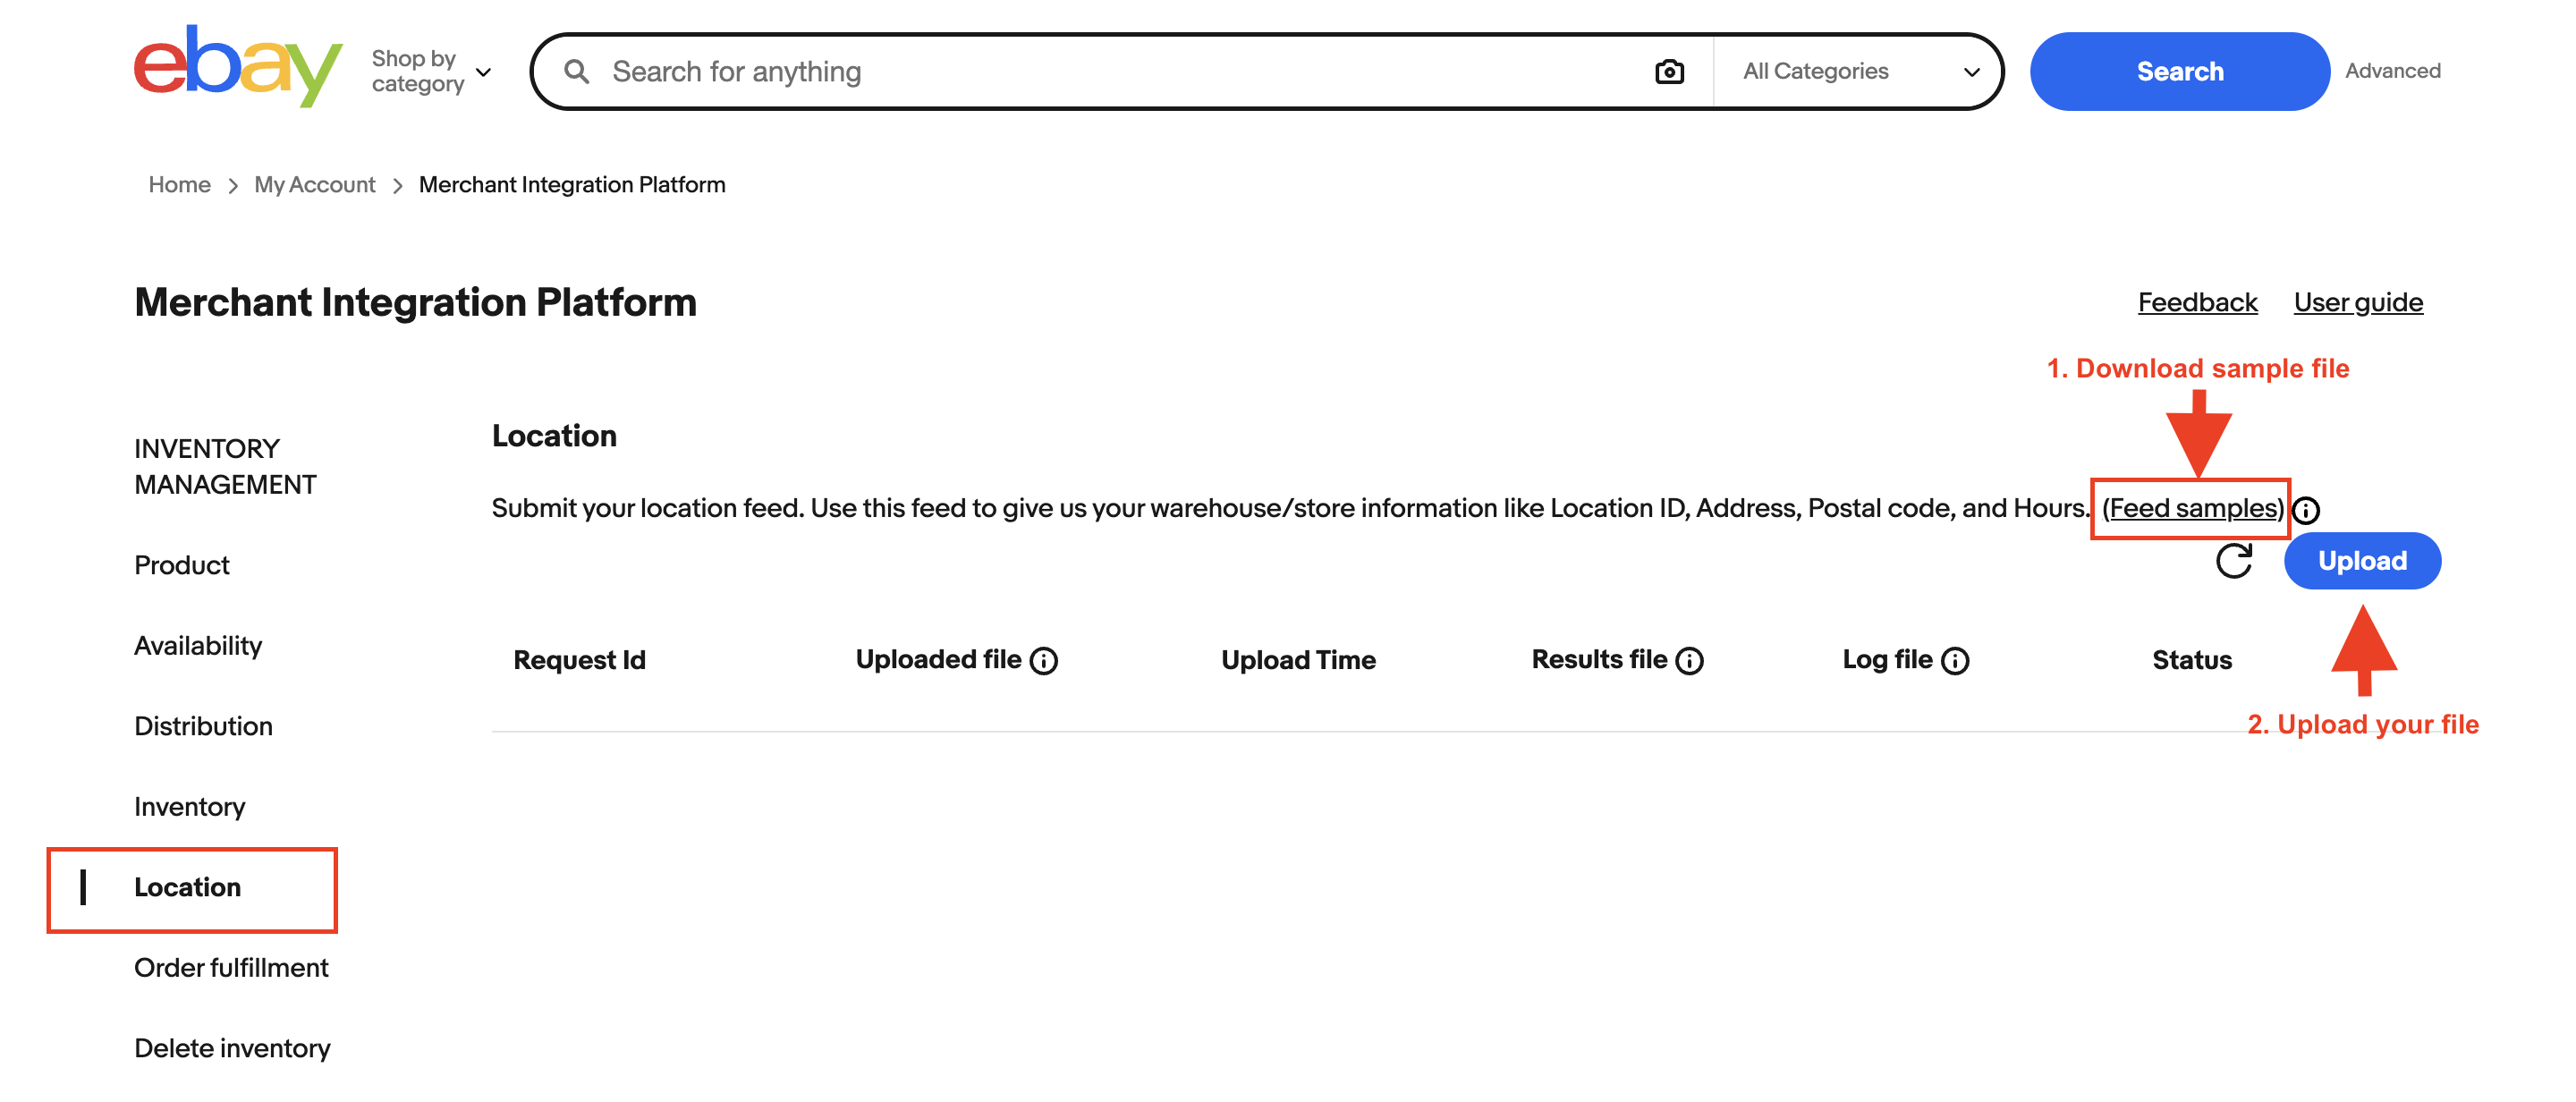Select Product in sidebar menu

click(182, 565)
